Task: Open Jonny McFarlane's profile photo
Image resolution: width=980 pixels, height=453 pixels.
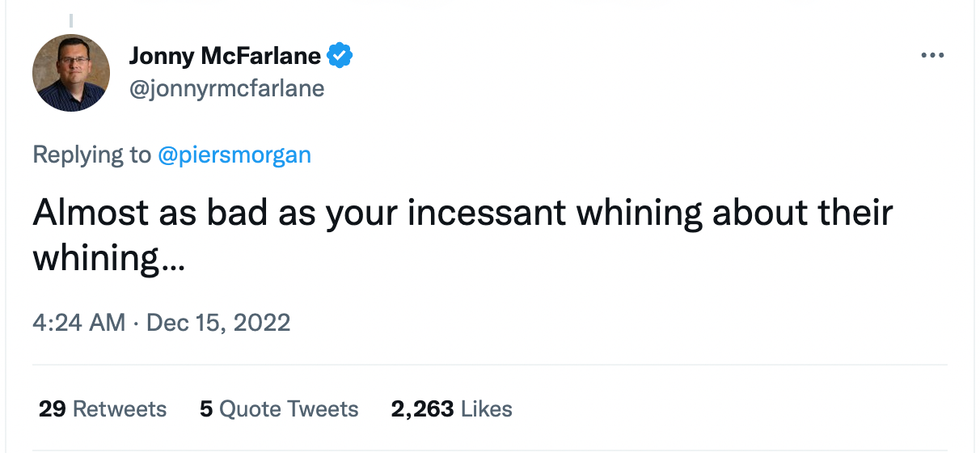Action: [x=71, y=72]
